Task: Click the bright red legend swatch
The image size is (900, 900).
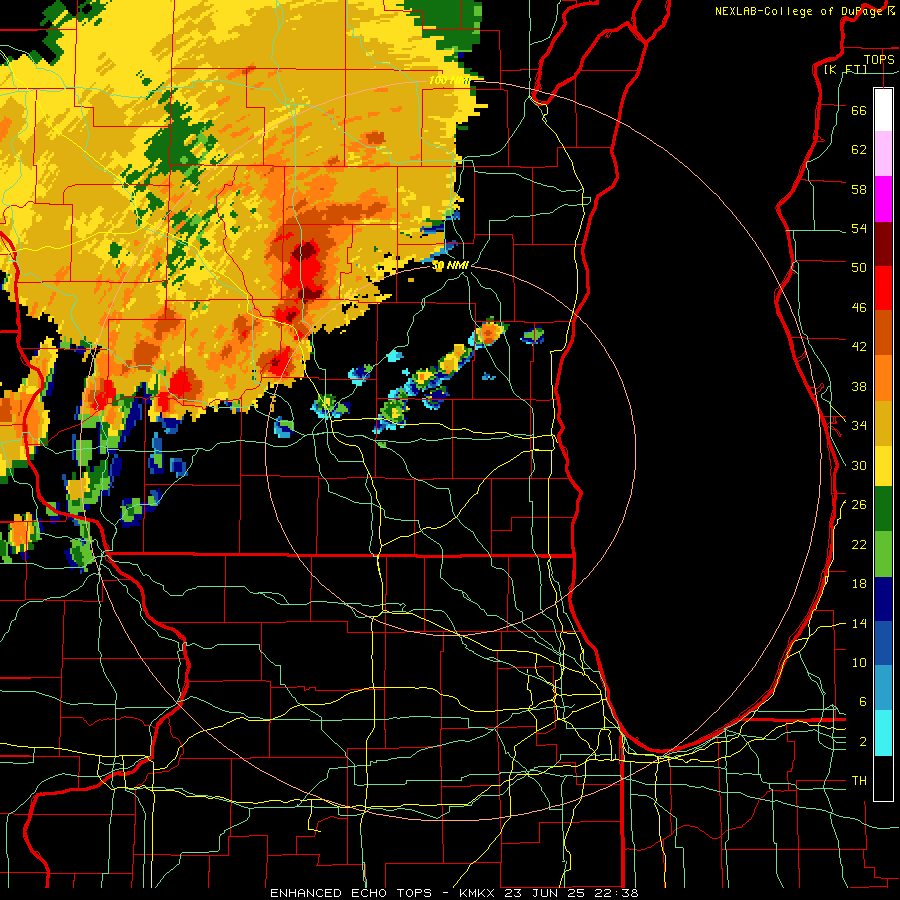Action: tap(883, 288)
